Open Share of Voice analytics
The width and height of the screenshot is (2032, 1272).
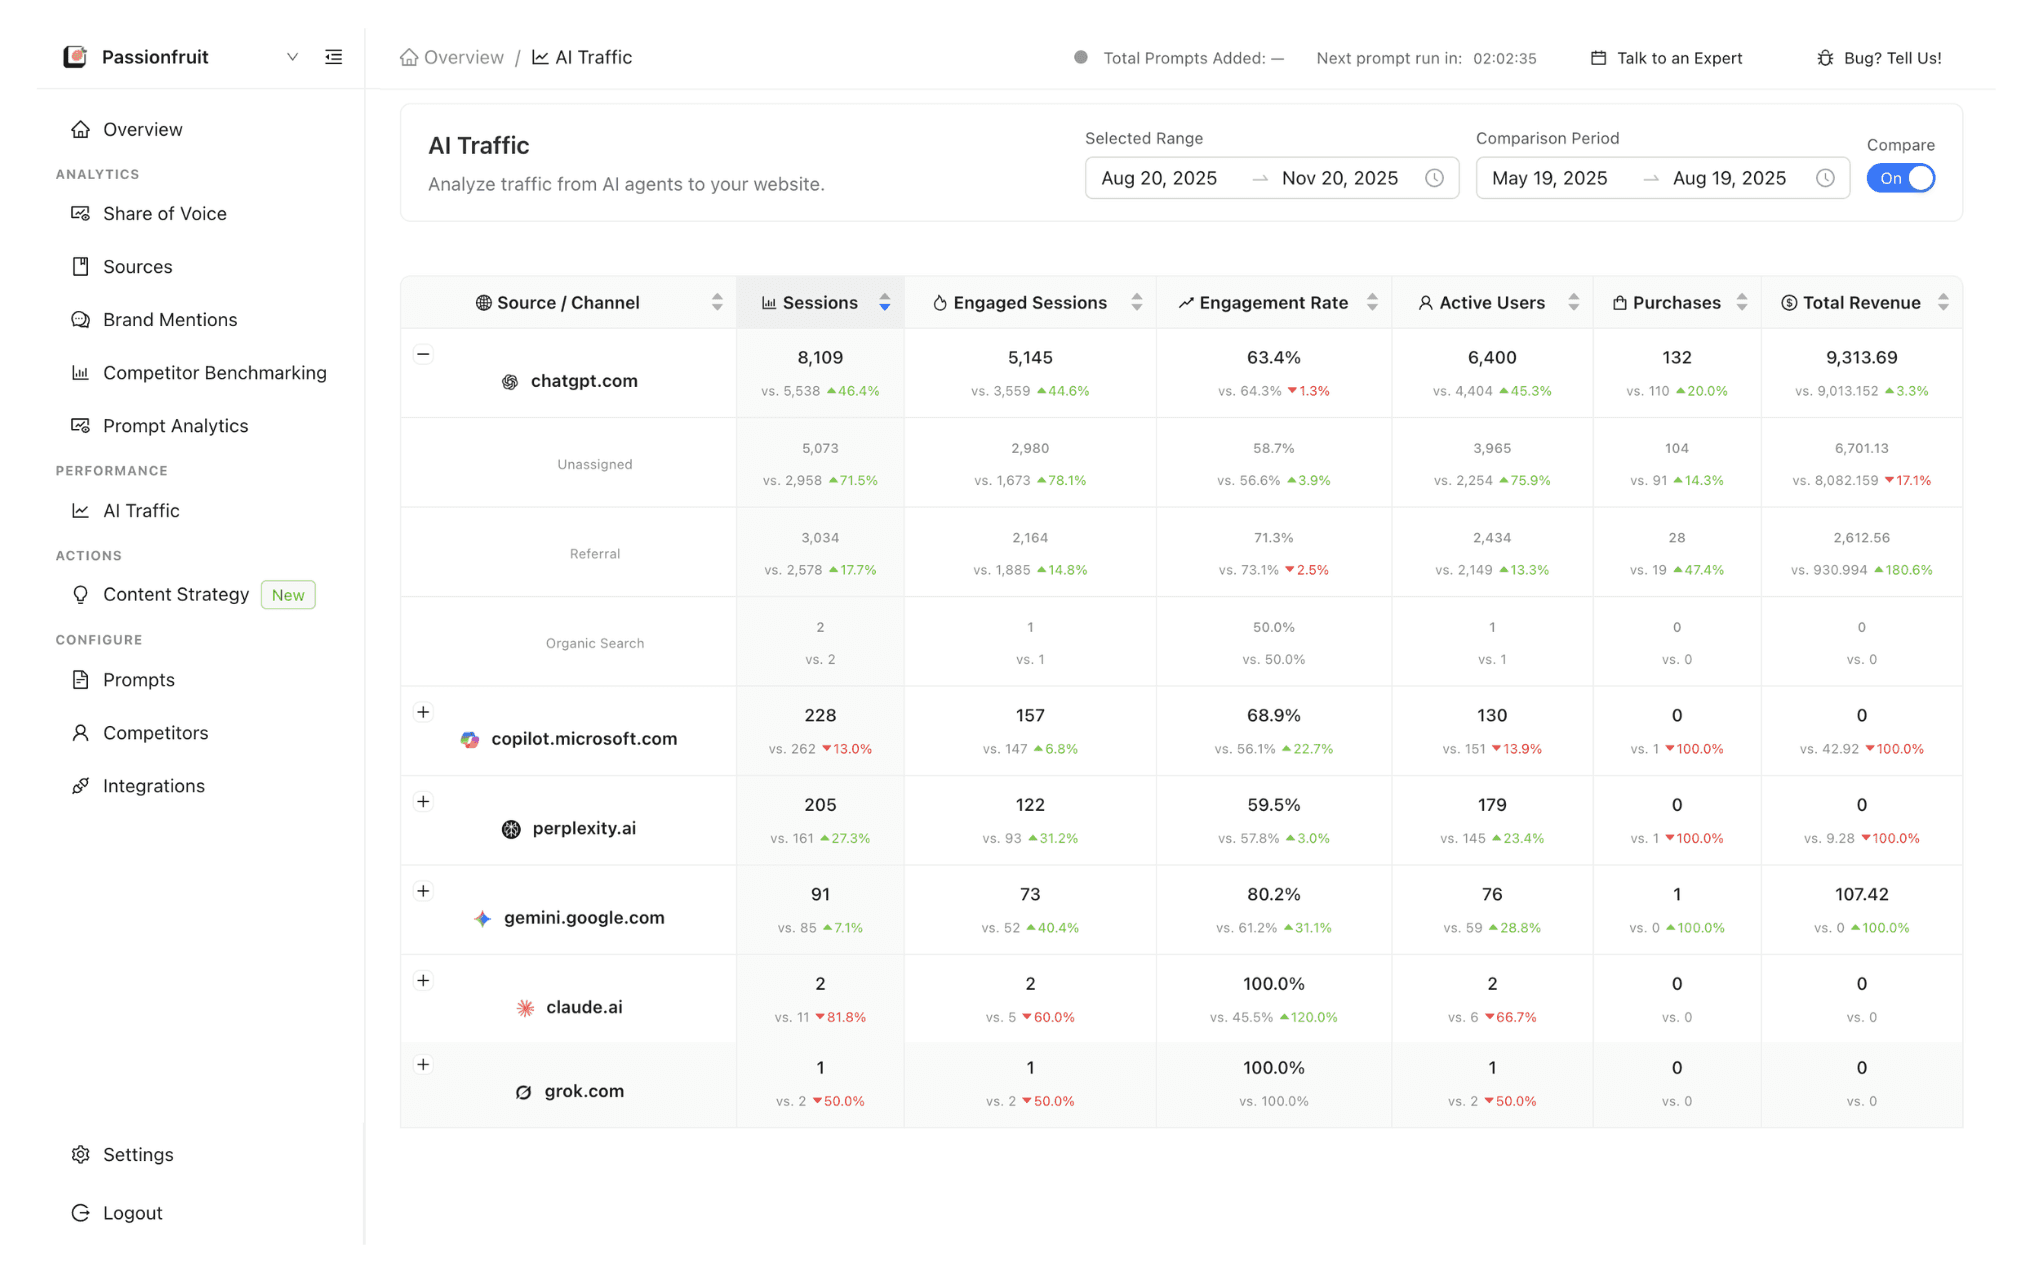tap(164, 213)
